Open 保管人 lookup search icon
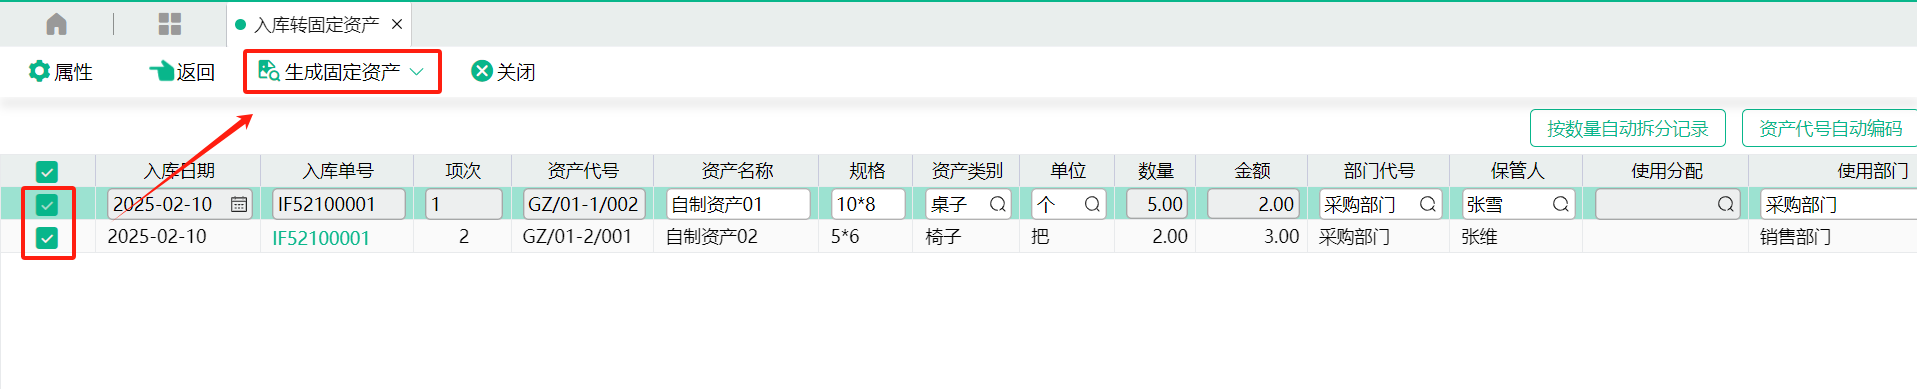The height and width of the screenshot is (389, 1917). coord(1560,204)
